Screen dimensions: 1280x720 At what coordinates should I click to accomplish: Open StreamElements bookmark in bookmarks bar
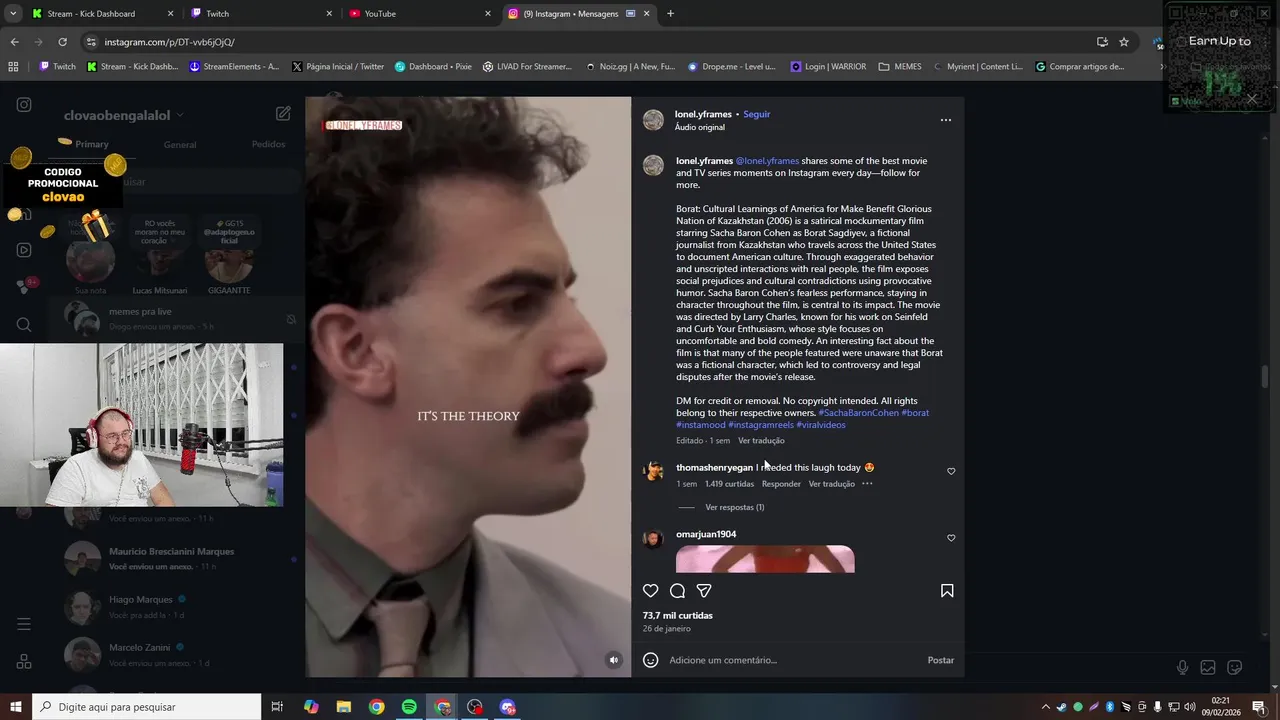pyautogui.click(x=234, y=67)
